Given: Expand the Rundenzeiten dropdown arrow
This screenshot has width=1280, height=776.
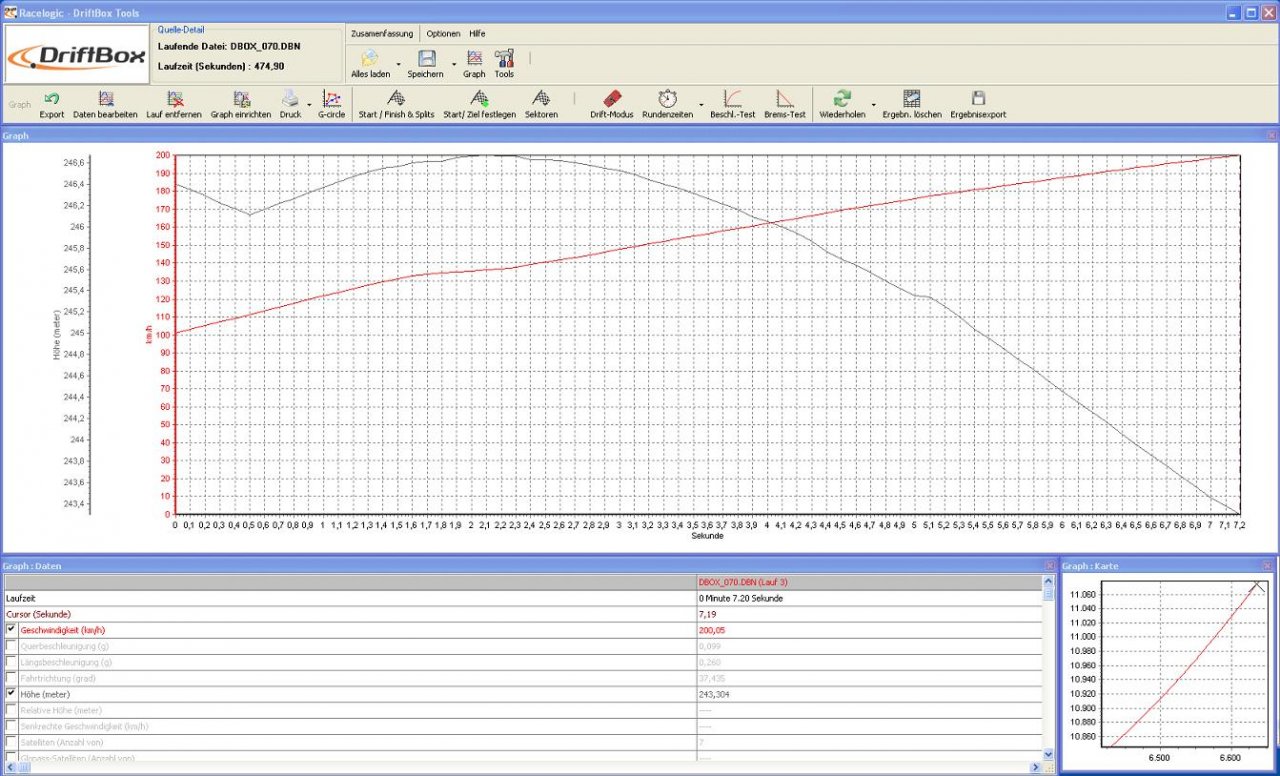Looking at the screenshot, I should [700, 103].
